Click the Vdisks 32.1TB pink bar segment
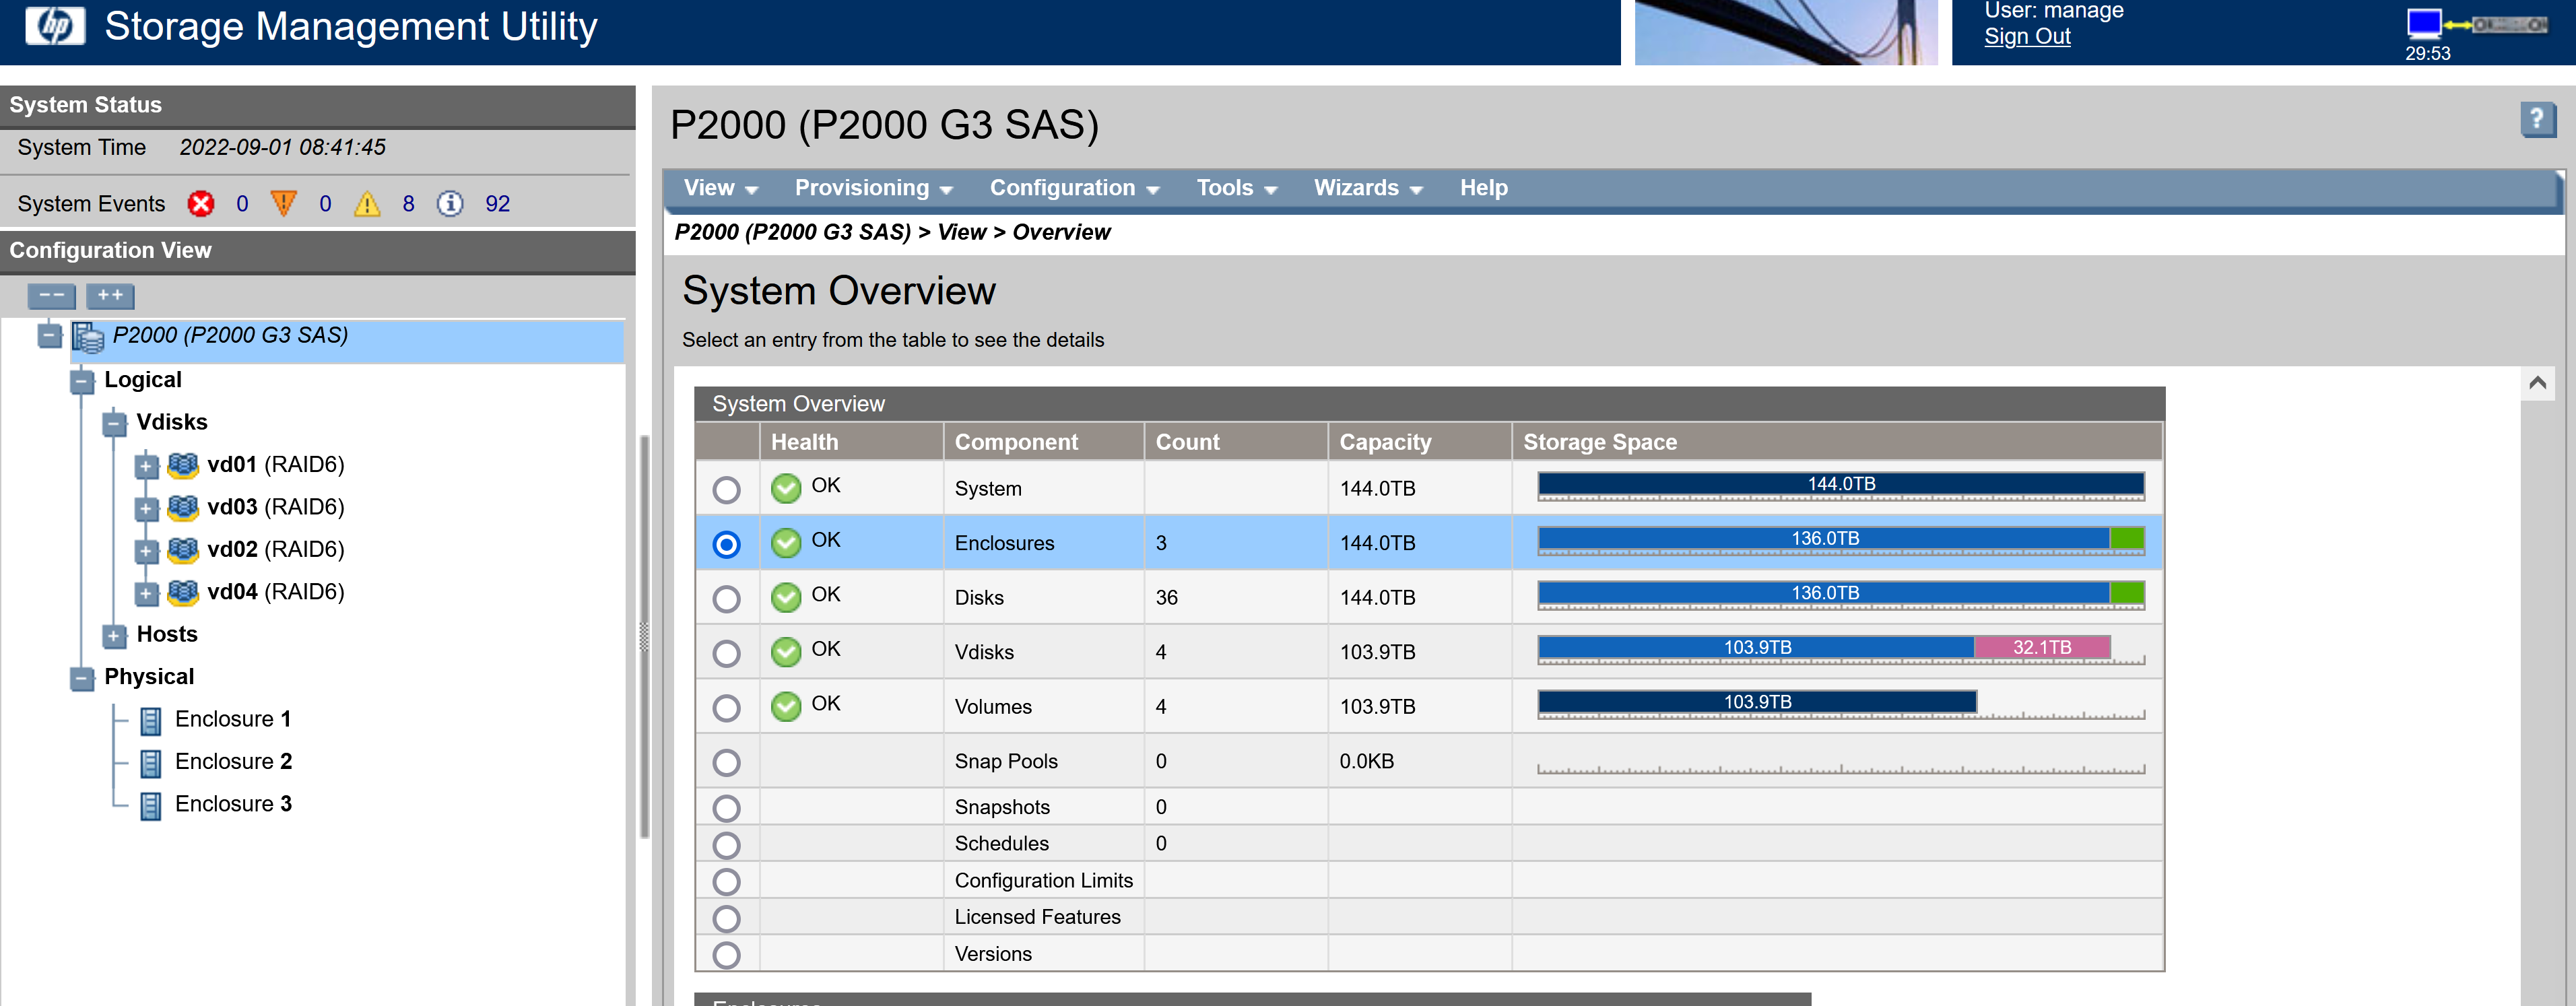The image size is (2576, 1006). click(2041, 648)
